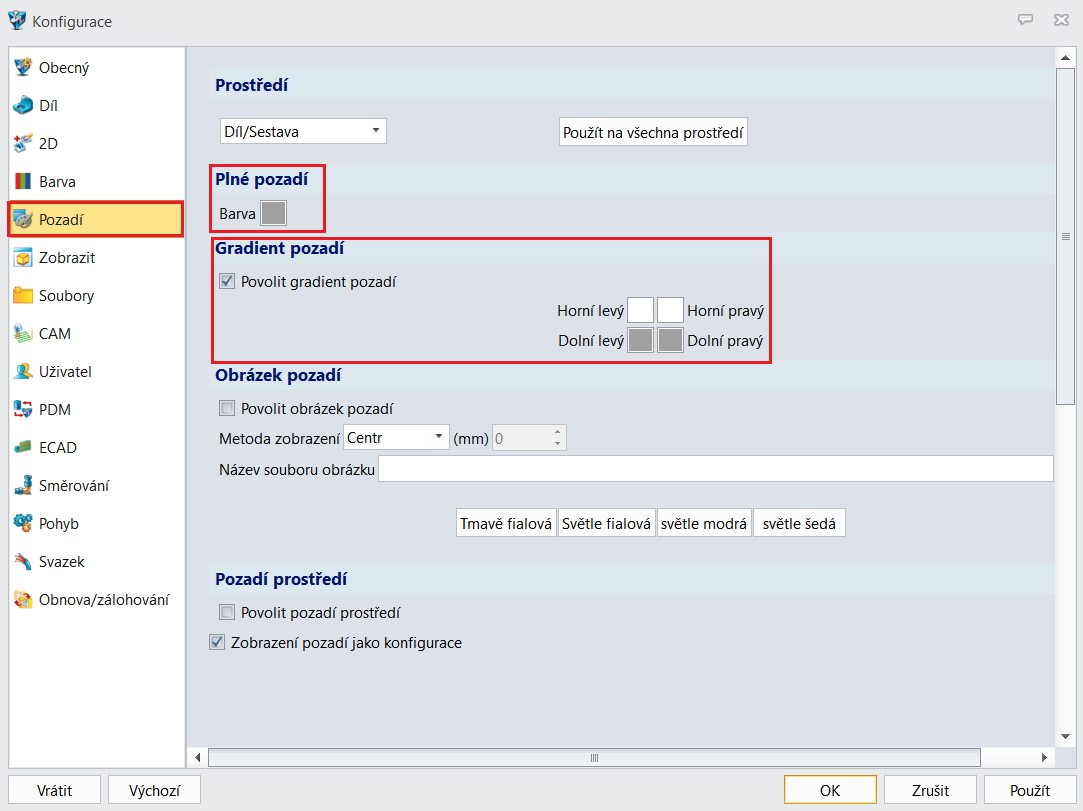This screenshot has height=811, width=1083.
Task: Click the Soubory folder icon
Action: click(23, 295)
